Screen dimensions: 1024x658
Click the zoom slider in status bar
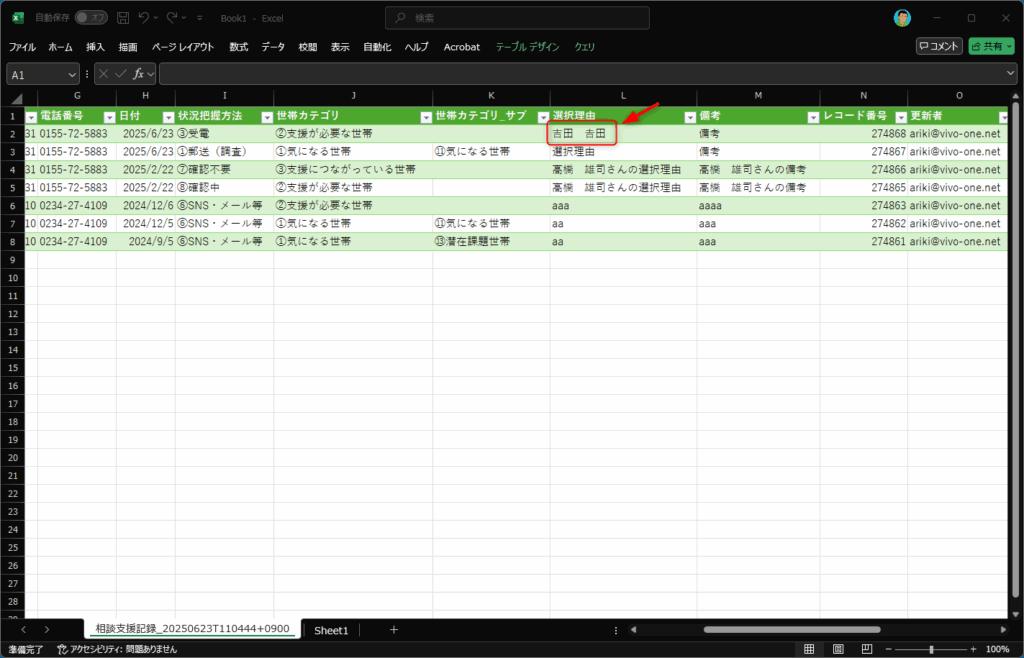(931, 649)
